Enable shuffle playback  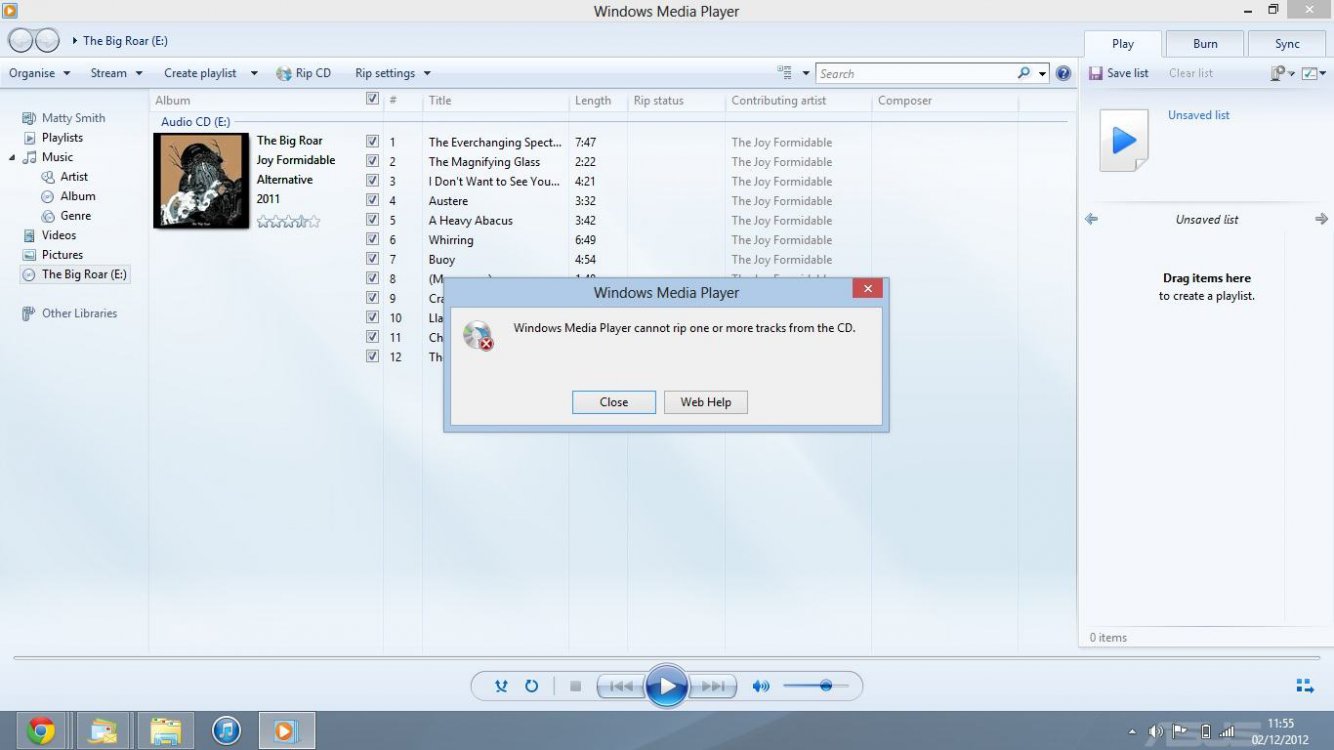502,686
